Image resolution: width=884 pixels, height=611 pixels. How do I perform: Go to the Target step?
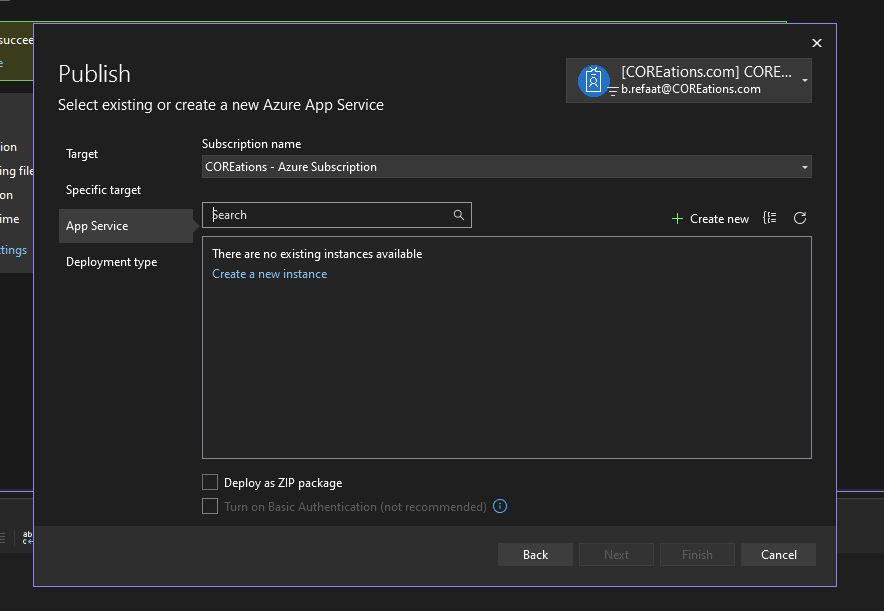[x=82, y=154]
